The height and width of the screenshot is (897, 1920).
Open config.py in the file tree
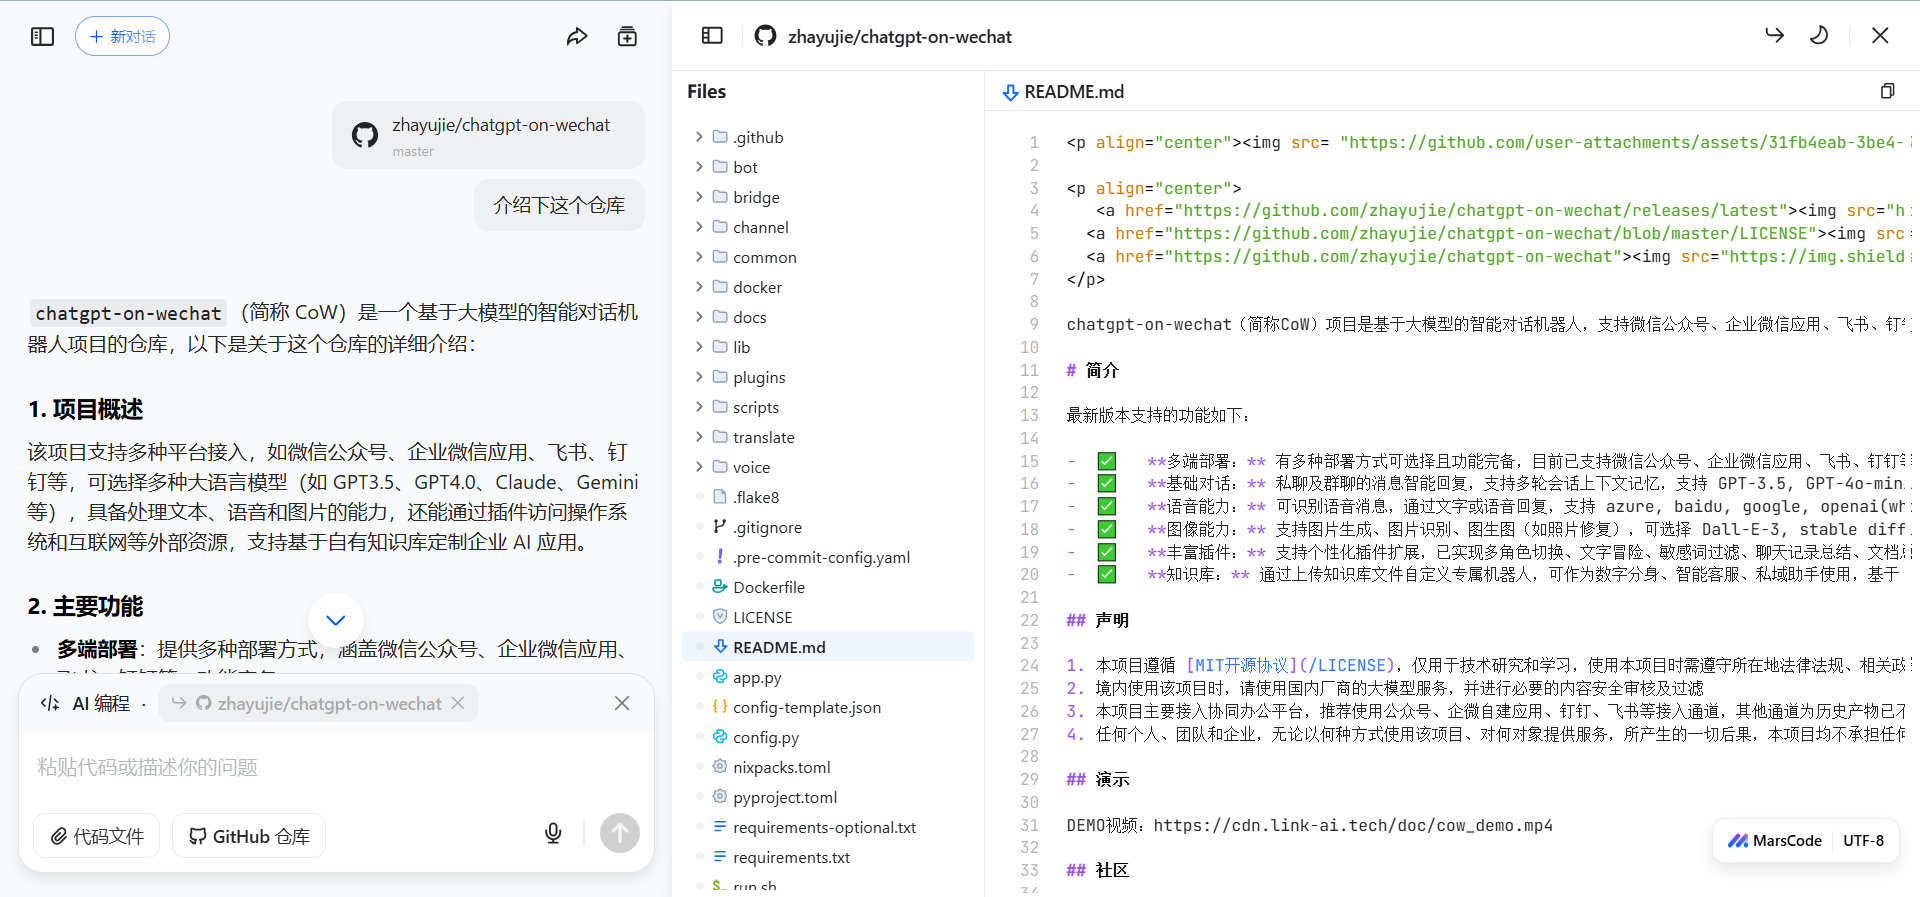point(828,737)
